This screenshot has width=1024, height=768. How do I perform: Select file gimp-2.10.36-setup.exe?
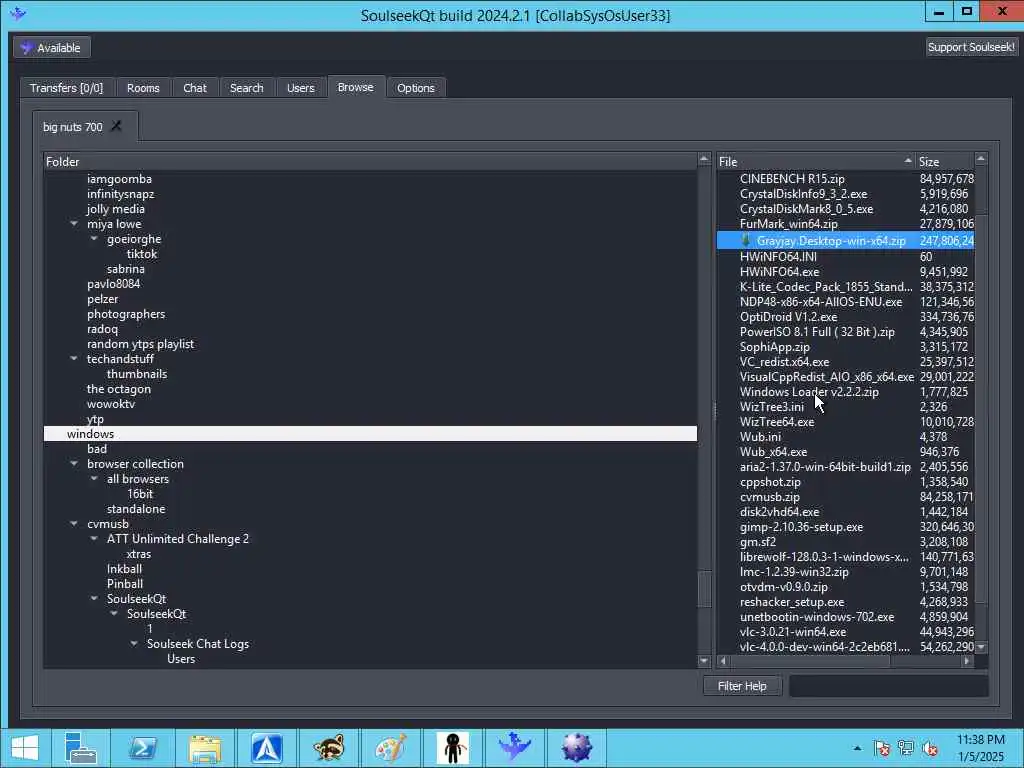coord(801,527)
